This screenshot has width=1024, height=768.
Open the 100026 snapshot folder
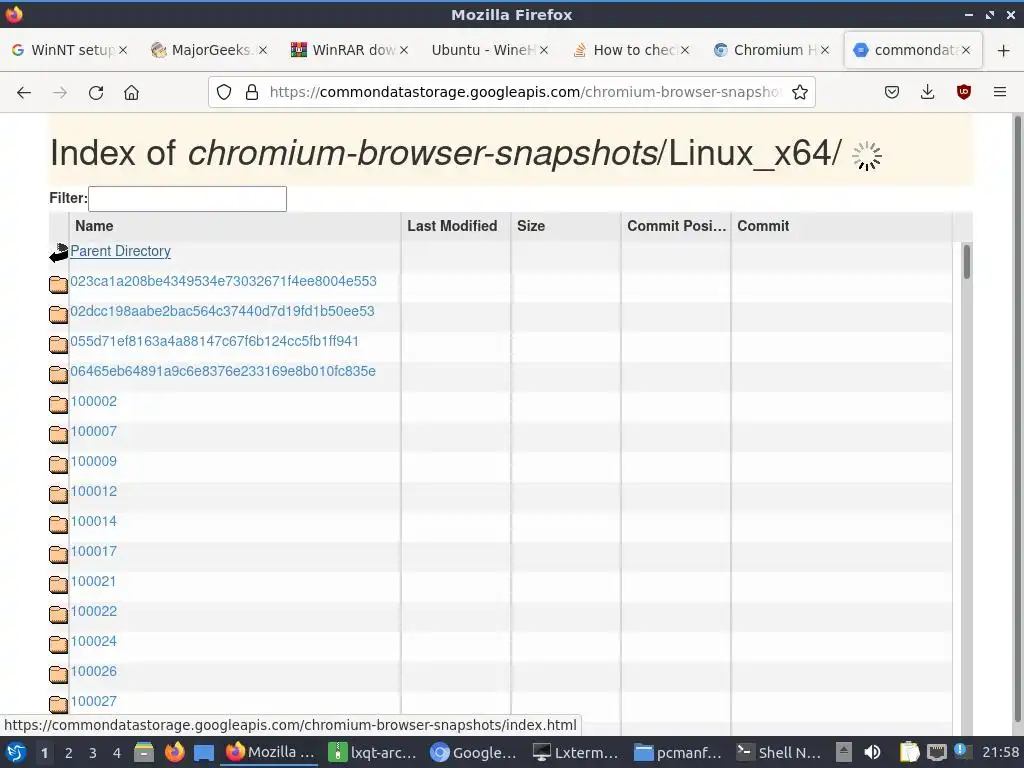[x=93, y=672]
